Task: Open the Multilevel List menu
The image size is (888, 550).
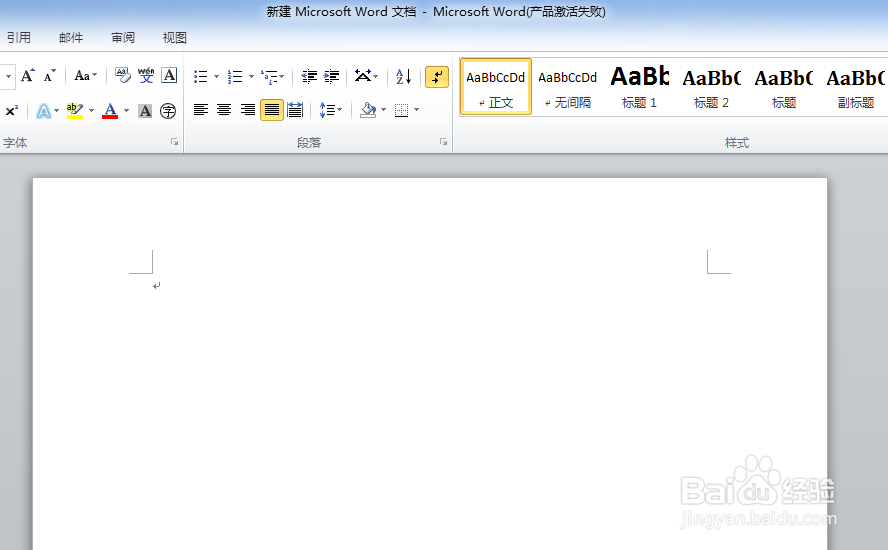Action: coord(272,76)
